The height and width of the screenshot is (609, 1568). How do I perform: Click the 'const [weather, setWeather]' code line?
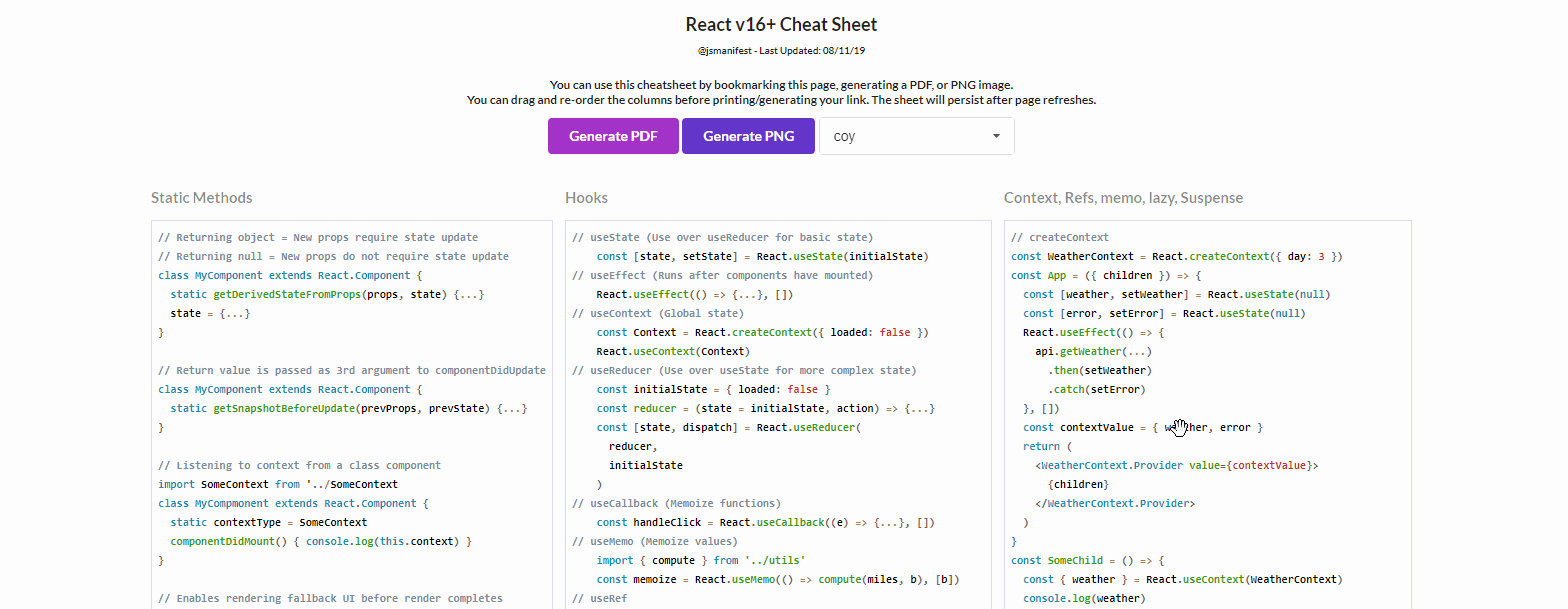pyautogui.click(x=1178, y=294)
